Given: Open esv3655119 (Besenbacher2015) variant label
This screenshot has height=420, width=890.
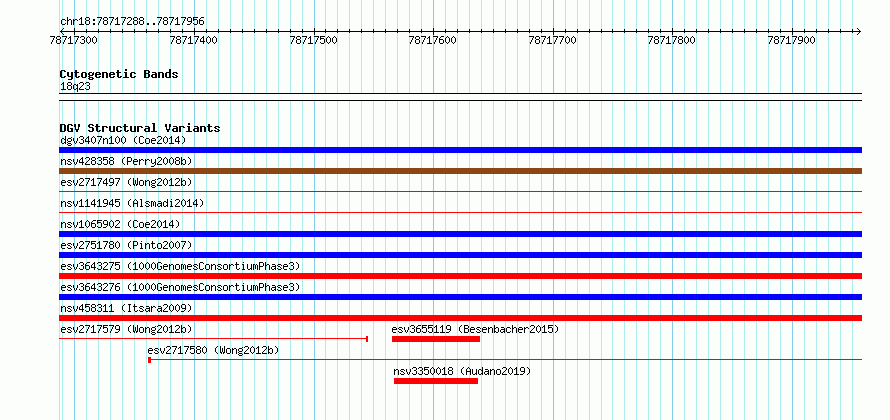Looking at the screenshot, I should [x=475, y=329].
